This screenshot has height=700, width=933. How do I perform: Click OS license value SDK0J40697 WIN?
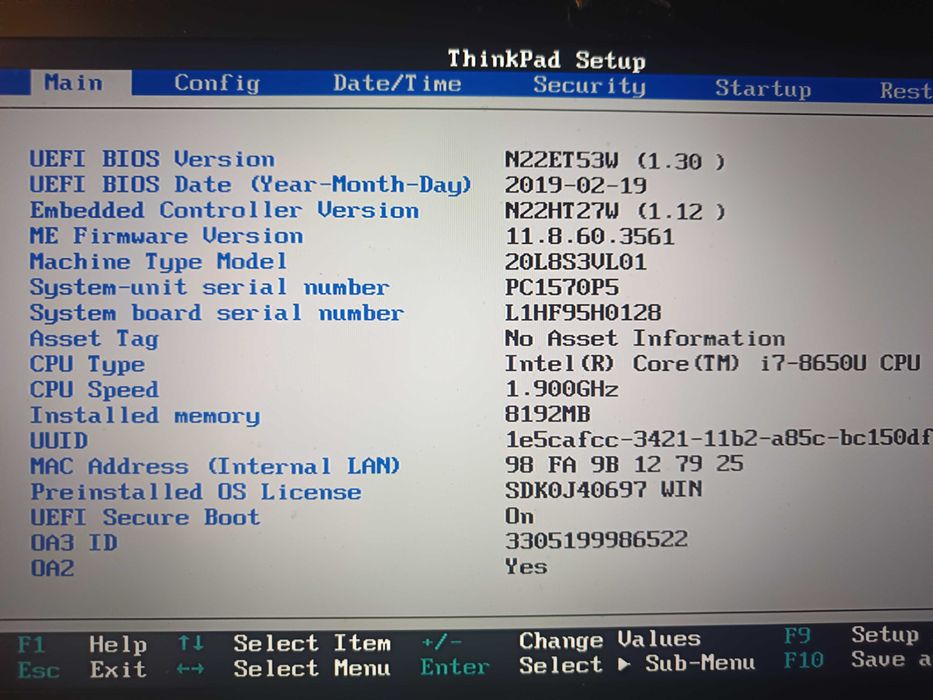click(603, 489)
